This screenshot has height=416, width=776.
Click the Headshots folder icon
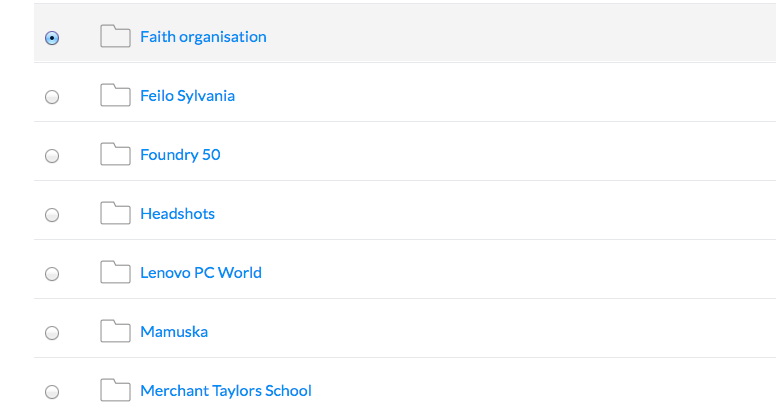tap(115, 213)
